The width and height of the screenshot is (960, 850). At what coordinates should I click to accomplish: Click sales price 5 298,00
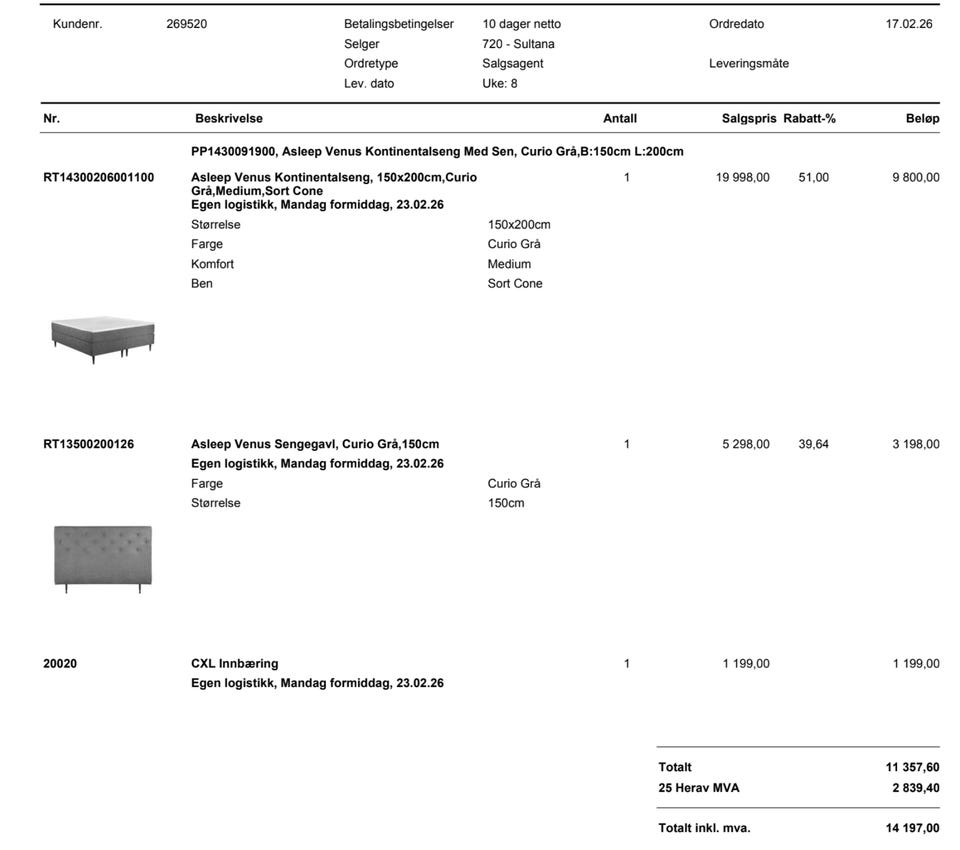coord(746,444)
